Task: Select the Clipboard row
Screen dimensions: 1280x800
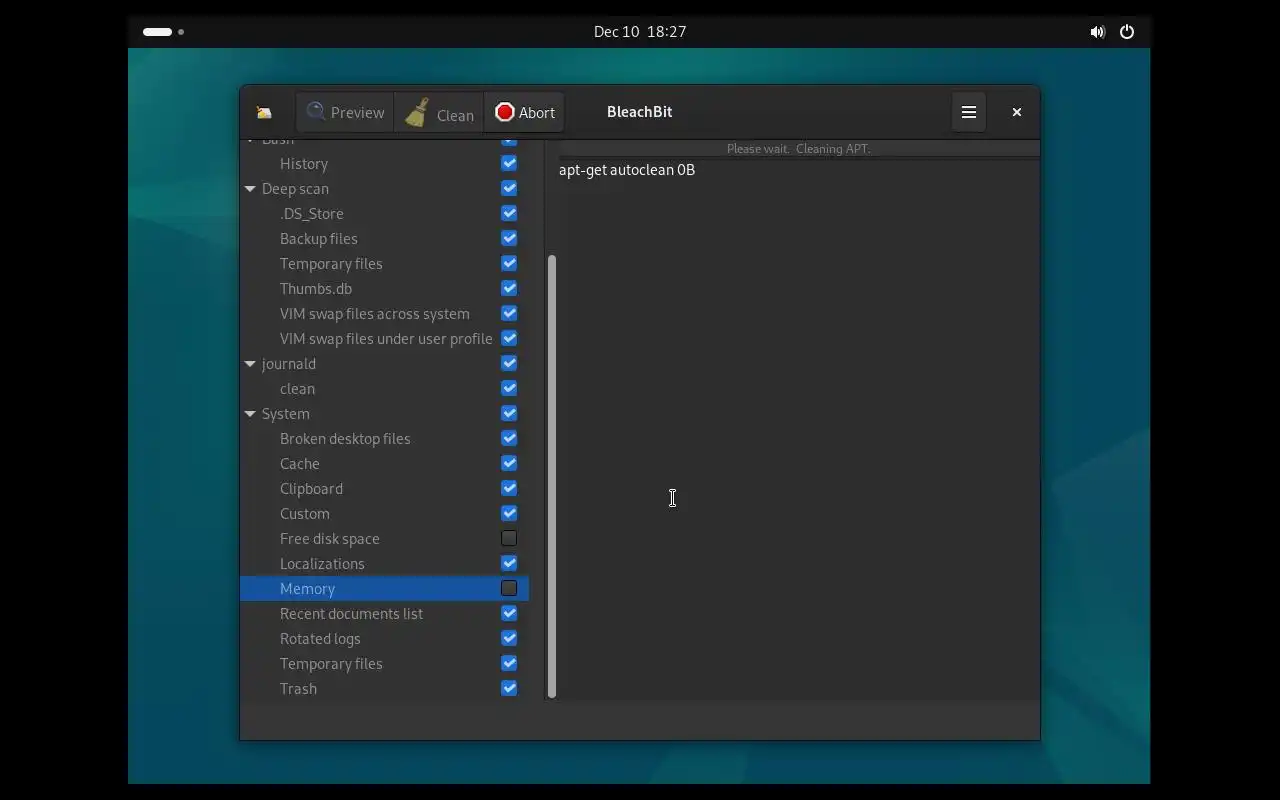Action: [x=384, y=488]
